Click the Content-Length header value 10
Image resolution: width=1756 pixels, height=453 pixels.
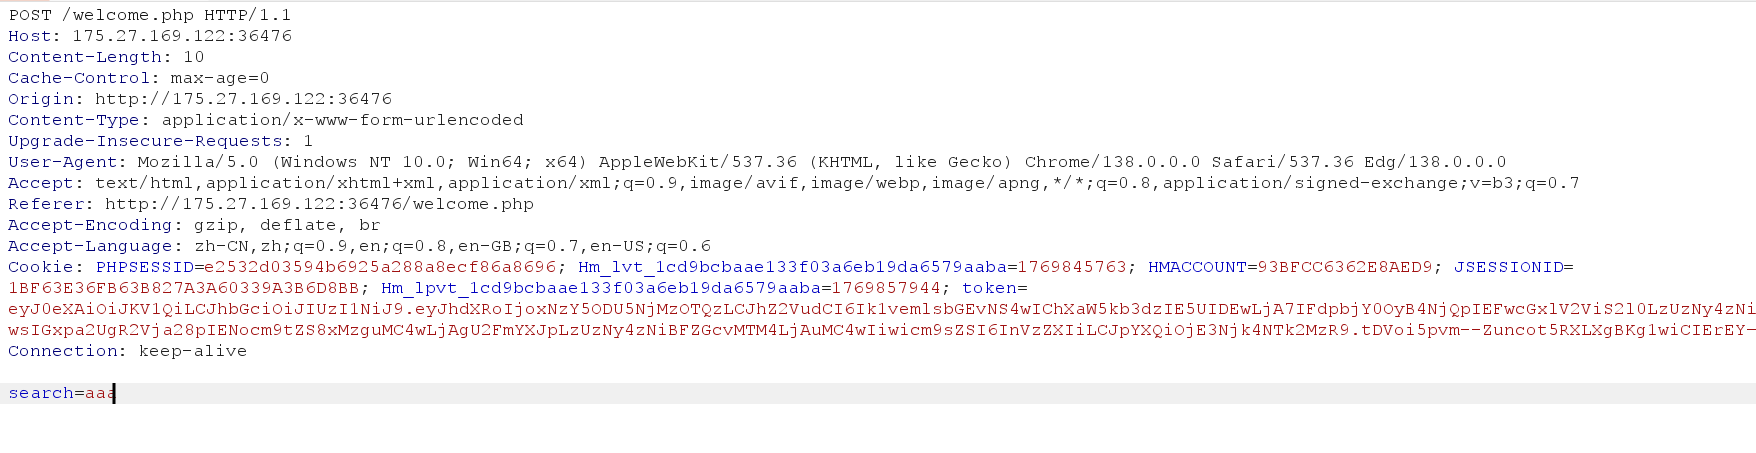tap(193, 57)
